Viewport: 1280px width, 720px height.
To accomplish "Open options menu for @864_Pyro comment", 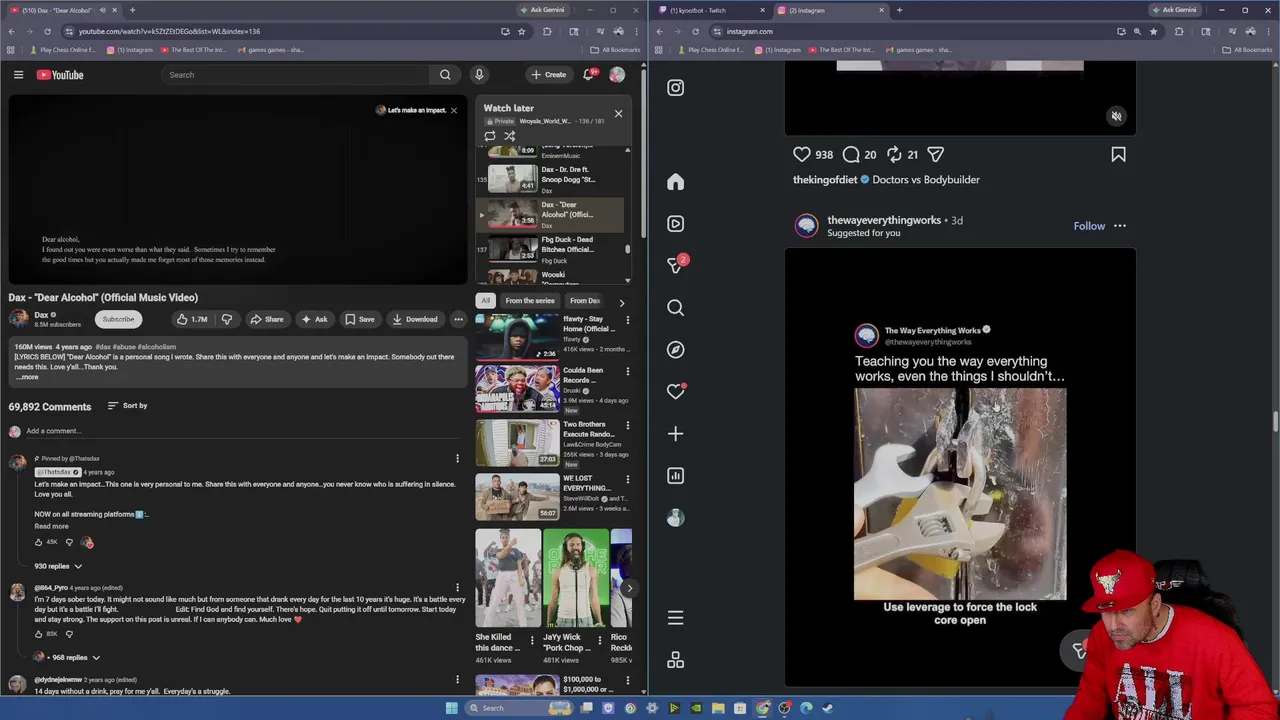I will pyautogui.click(x=457, y=588).
